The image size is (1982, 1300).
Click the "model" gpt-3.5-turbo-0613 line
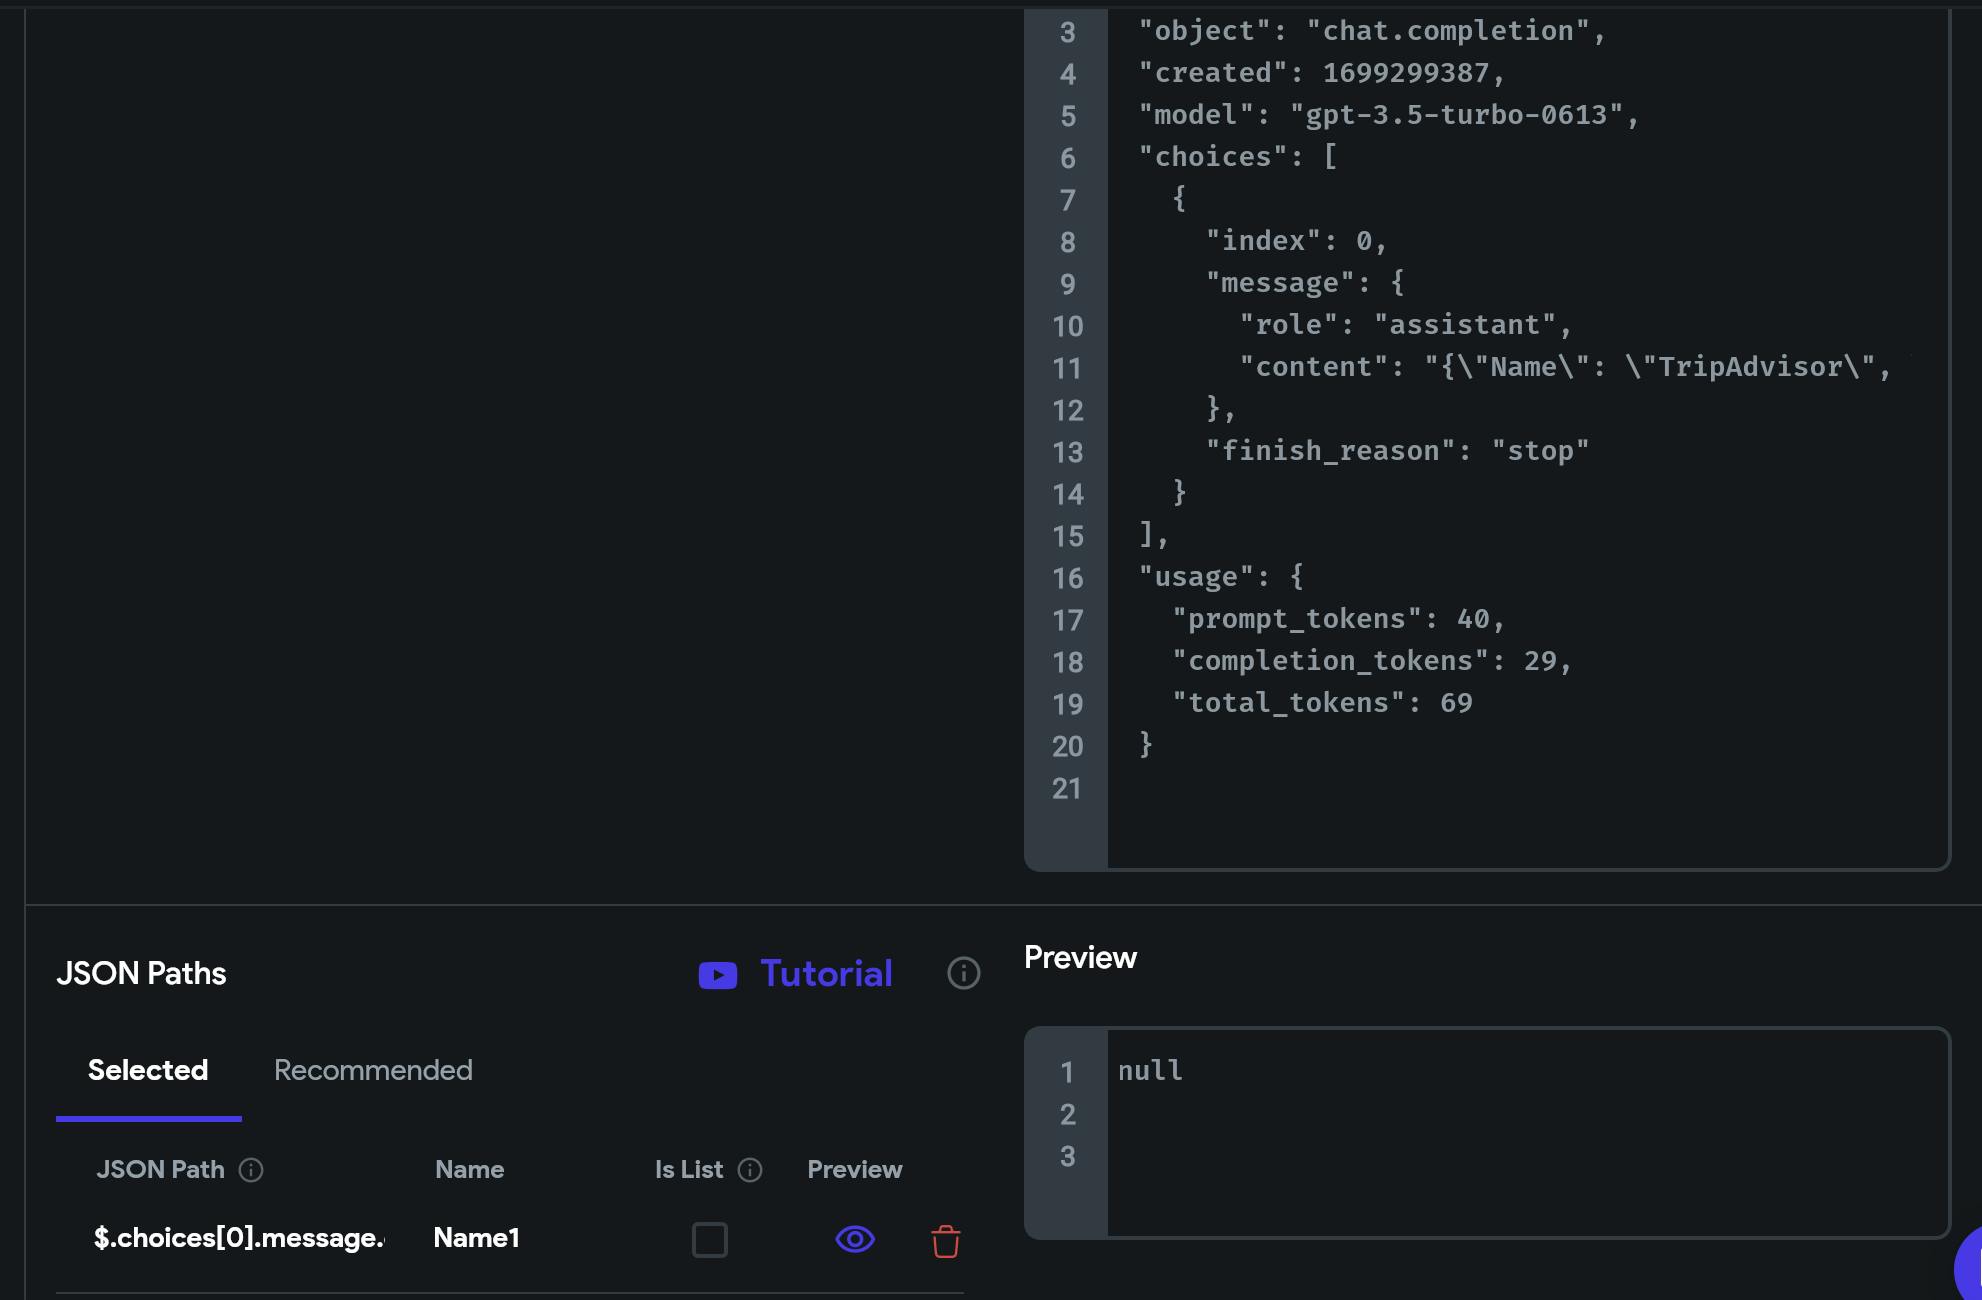[x=1388, y=115]
